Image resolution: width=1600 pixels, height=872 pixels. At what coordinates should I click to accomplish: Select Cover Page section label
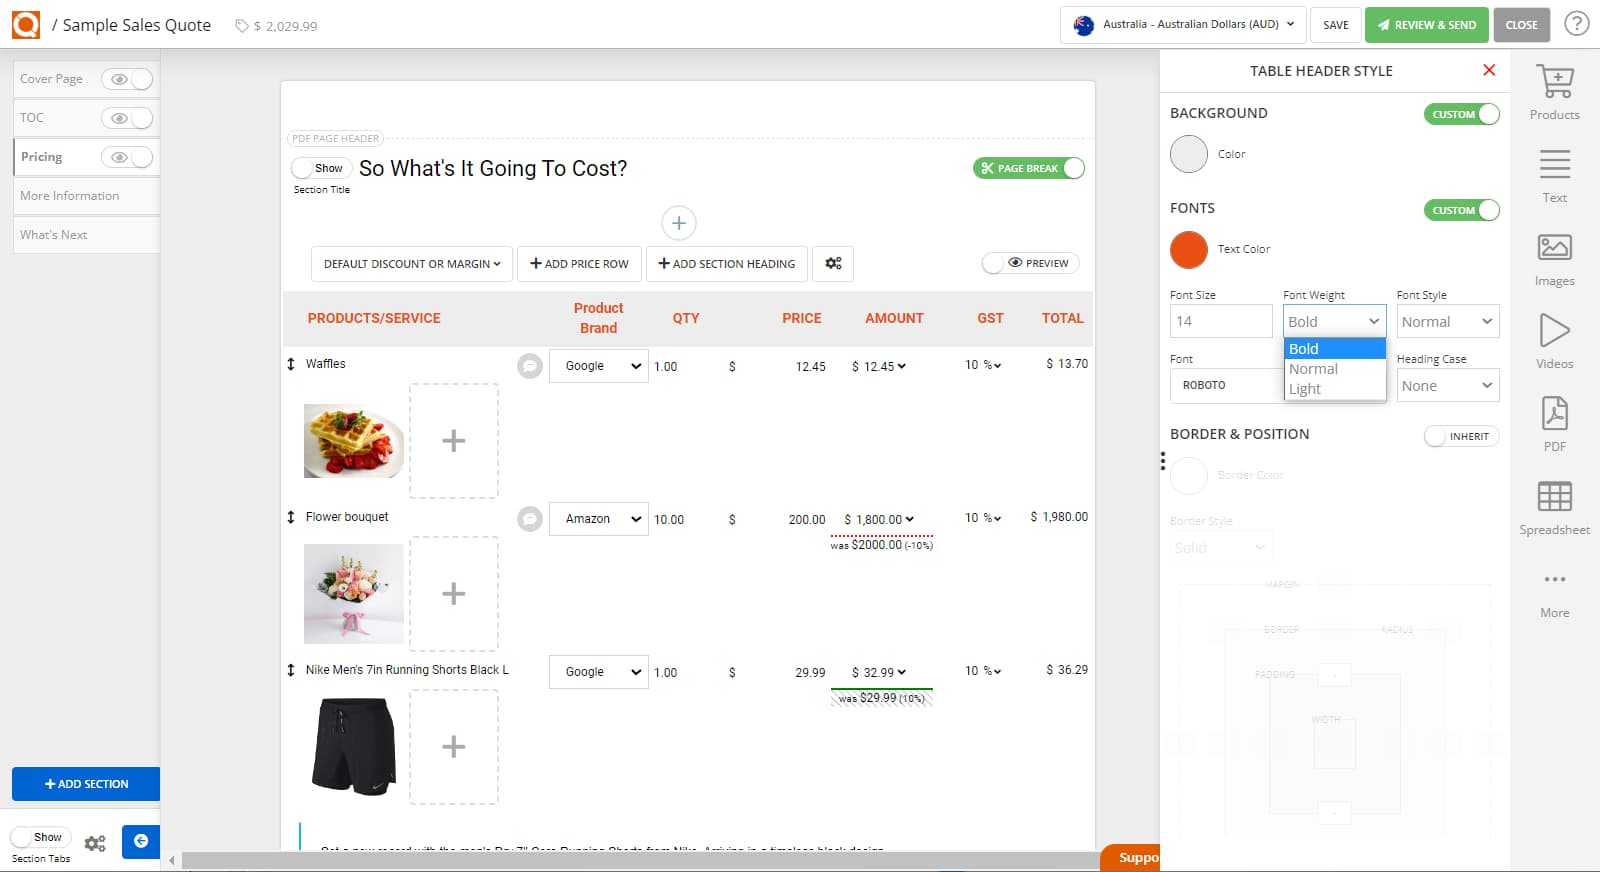(52, 79)
